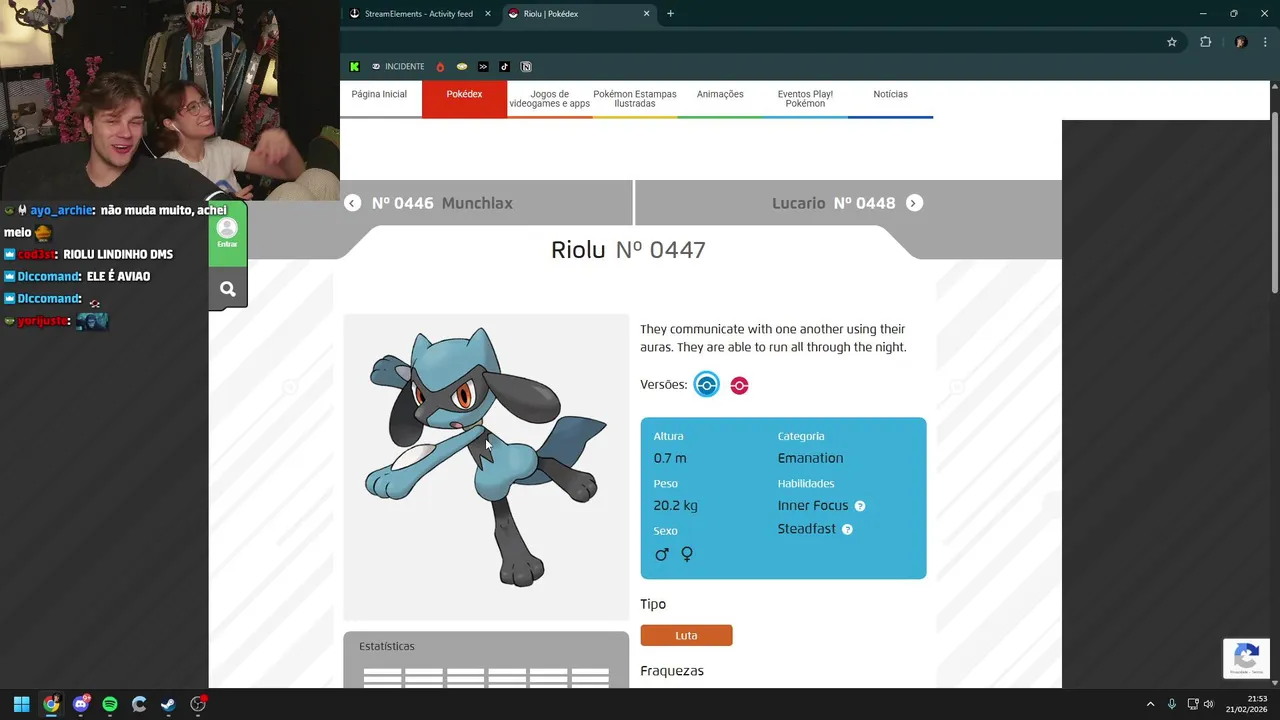Open the INCIDENTE bookmark

click(x=398, y=67)
